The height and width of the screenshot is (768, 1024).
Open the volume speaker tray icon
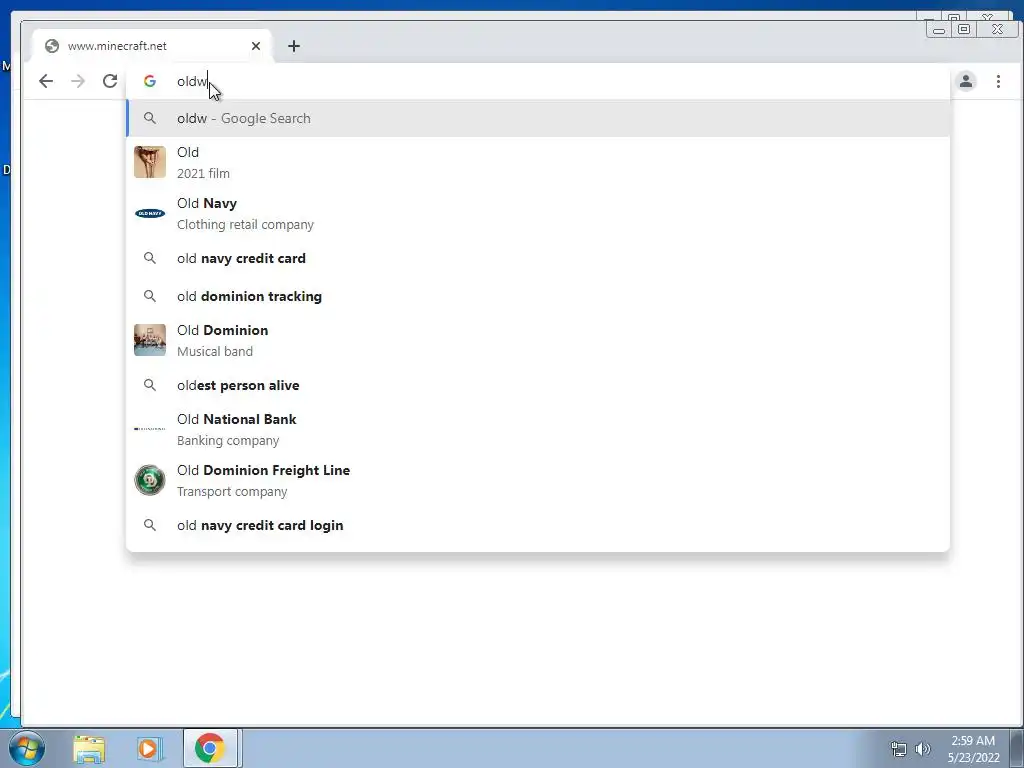coord(923,749)
